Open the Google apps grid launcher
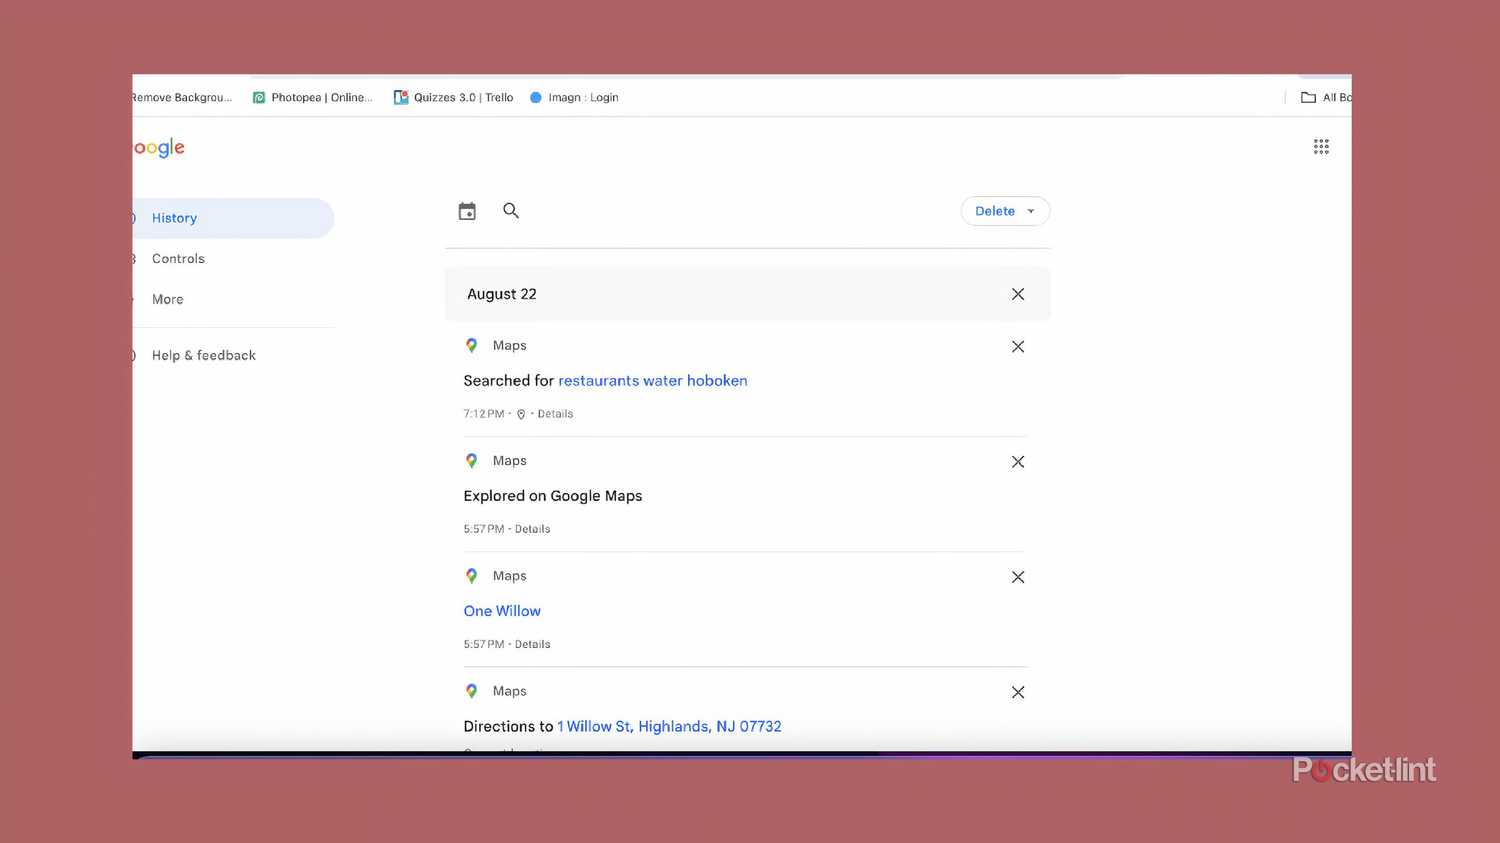The height and width of the screenshot is (843, 1500). 1321,146
